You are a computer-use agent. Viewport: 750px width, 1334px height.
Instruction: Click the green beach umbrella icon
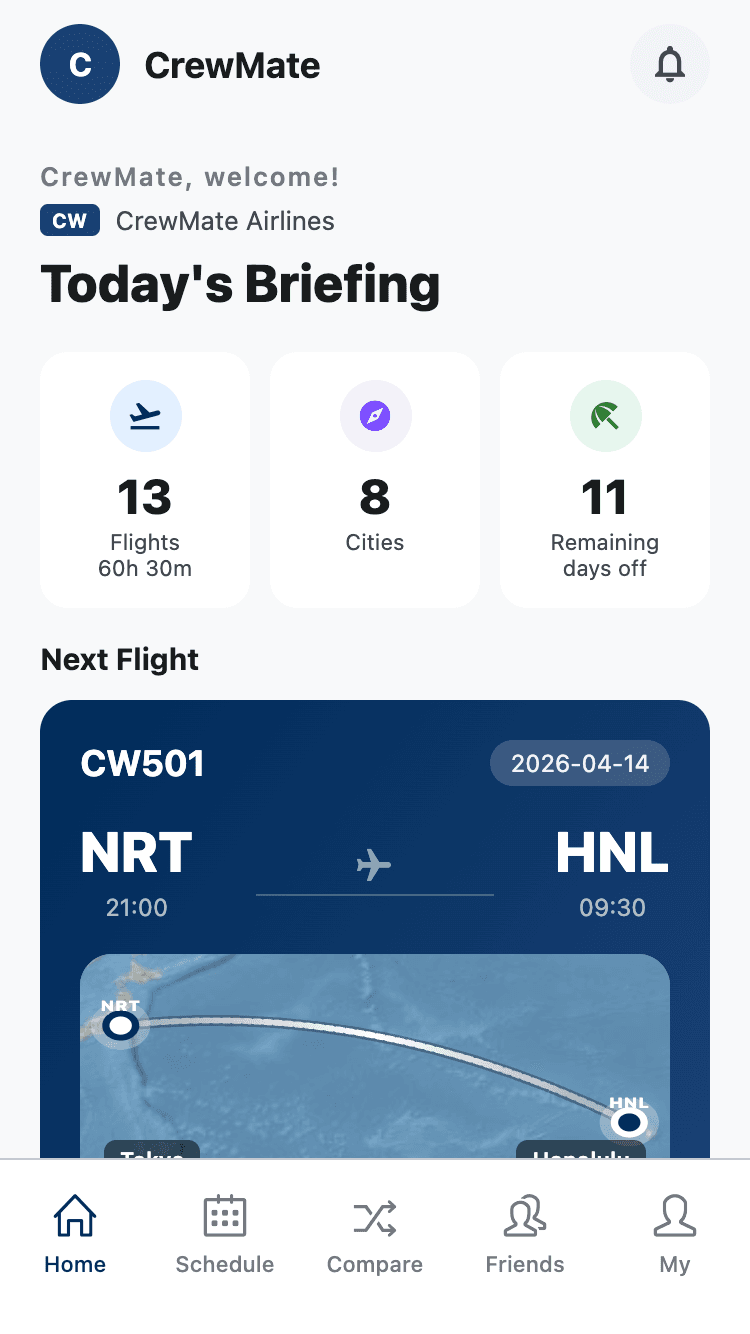click(605, 416)
